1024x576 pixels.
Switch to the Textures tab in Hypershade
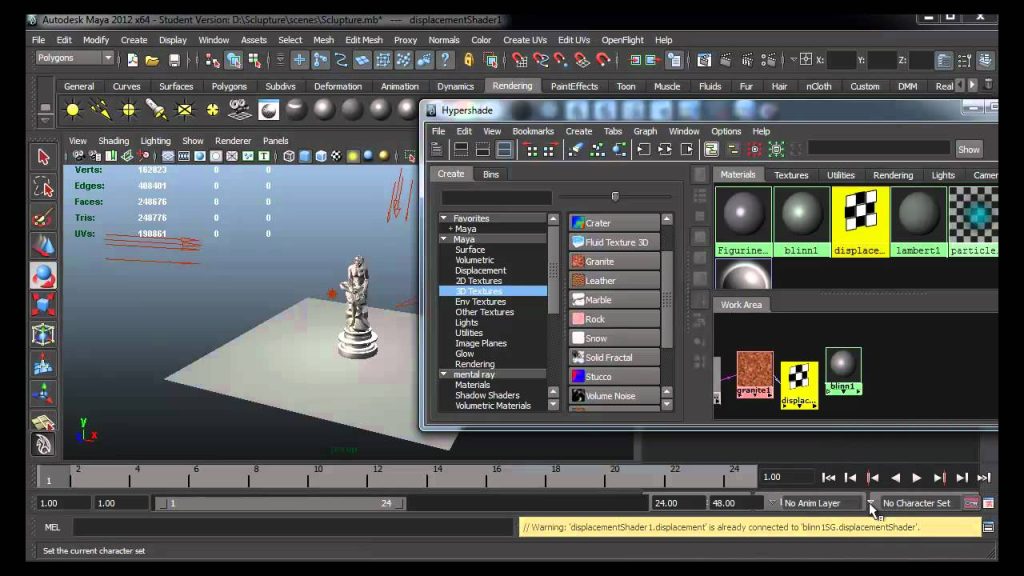click(791, 175)
